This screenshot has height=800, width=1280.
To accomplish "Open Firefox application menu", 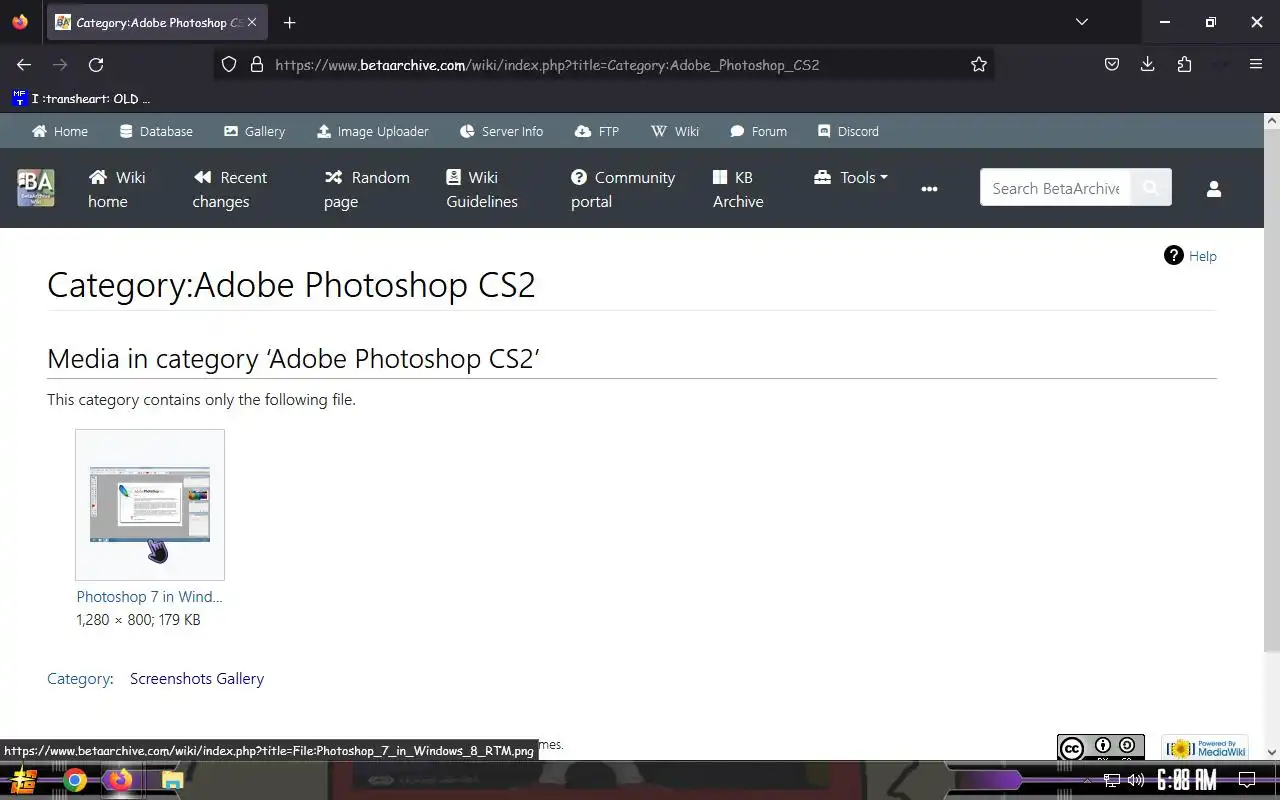I will 1256,64.
